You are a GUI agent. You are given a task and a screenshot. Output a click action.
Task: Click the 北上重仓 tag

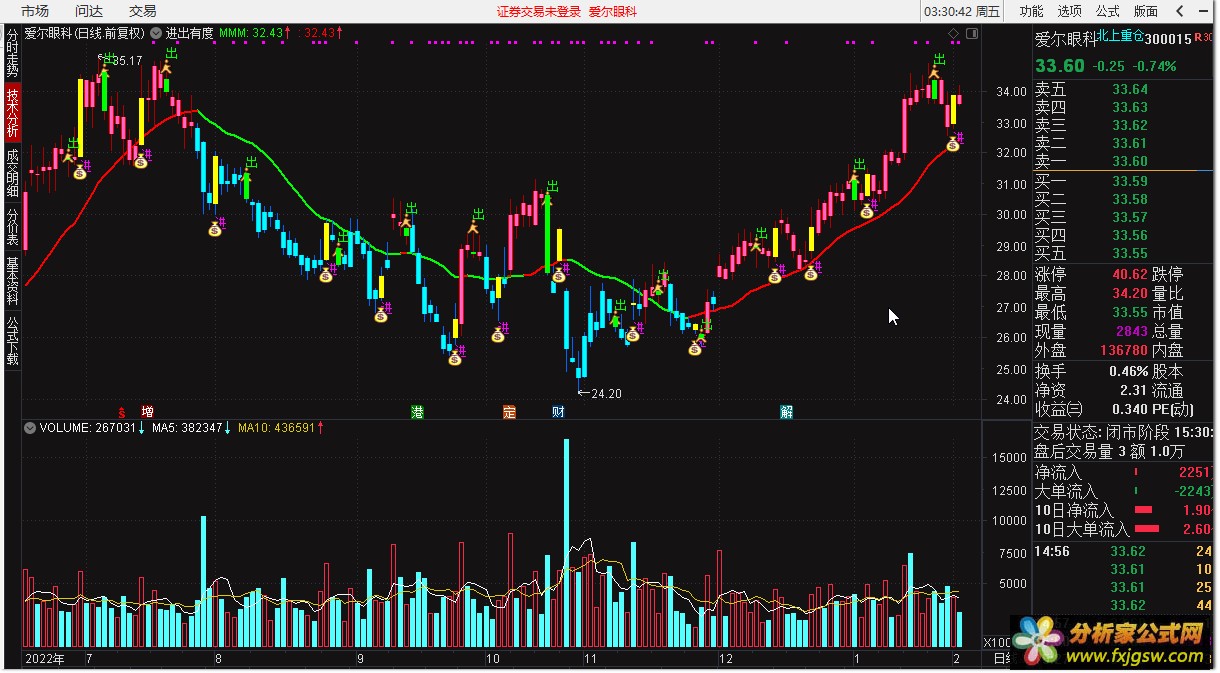1120,36
